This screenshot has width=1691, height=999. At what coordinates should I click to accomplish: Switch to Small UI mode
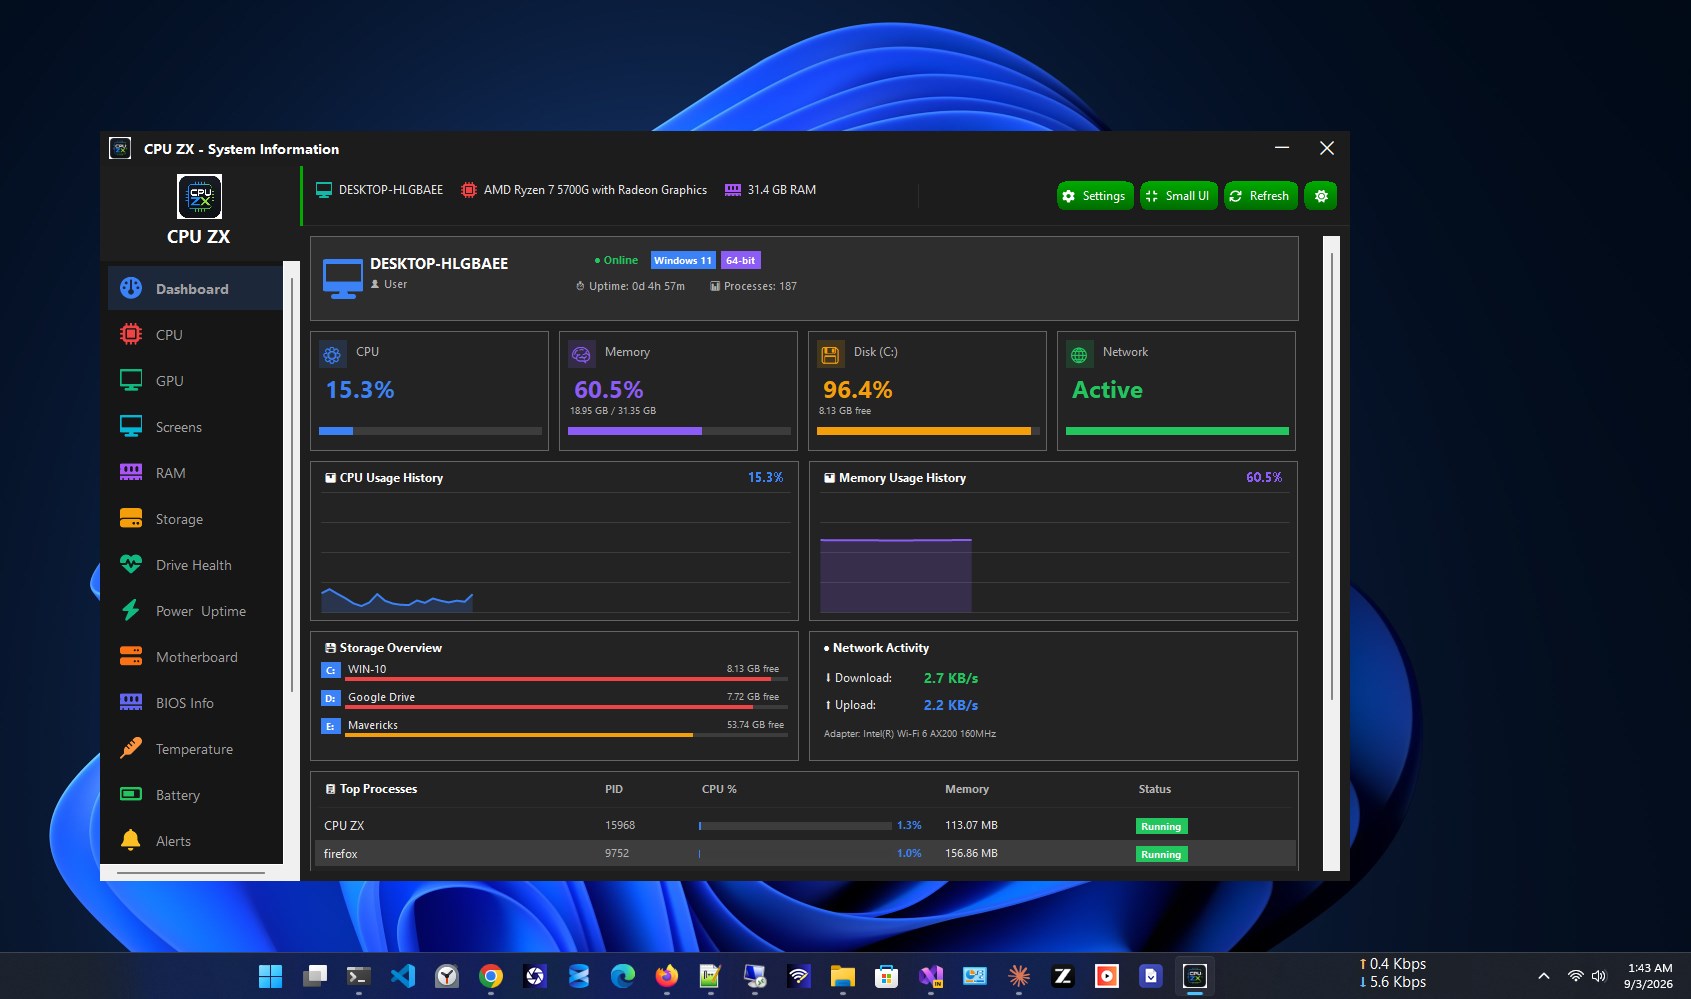pyautogui.click(x=1179, y=196)
